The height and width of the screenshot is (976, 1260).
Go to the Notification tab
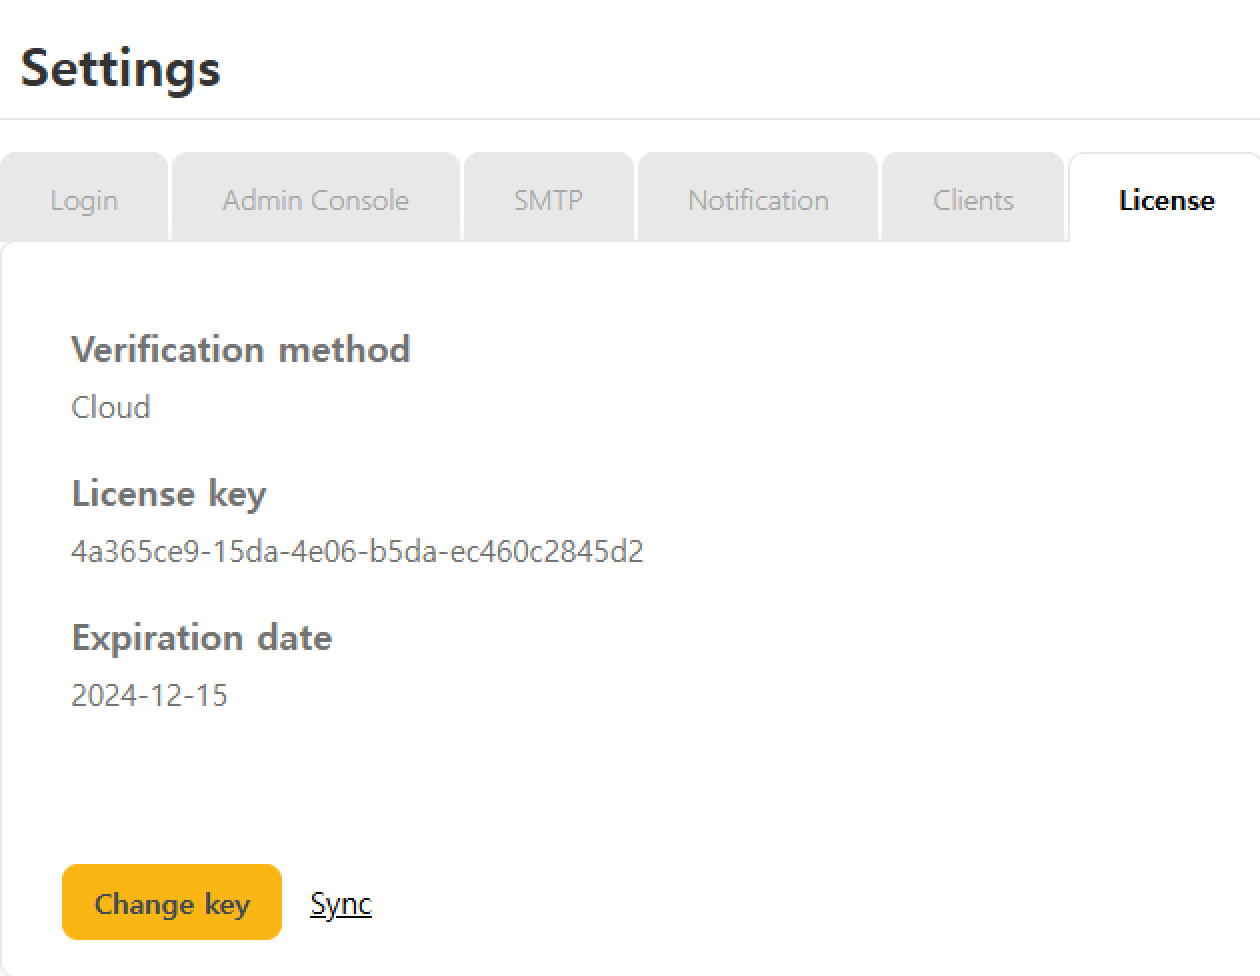[x=758, y=200]
